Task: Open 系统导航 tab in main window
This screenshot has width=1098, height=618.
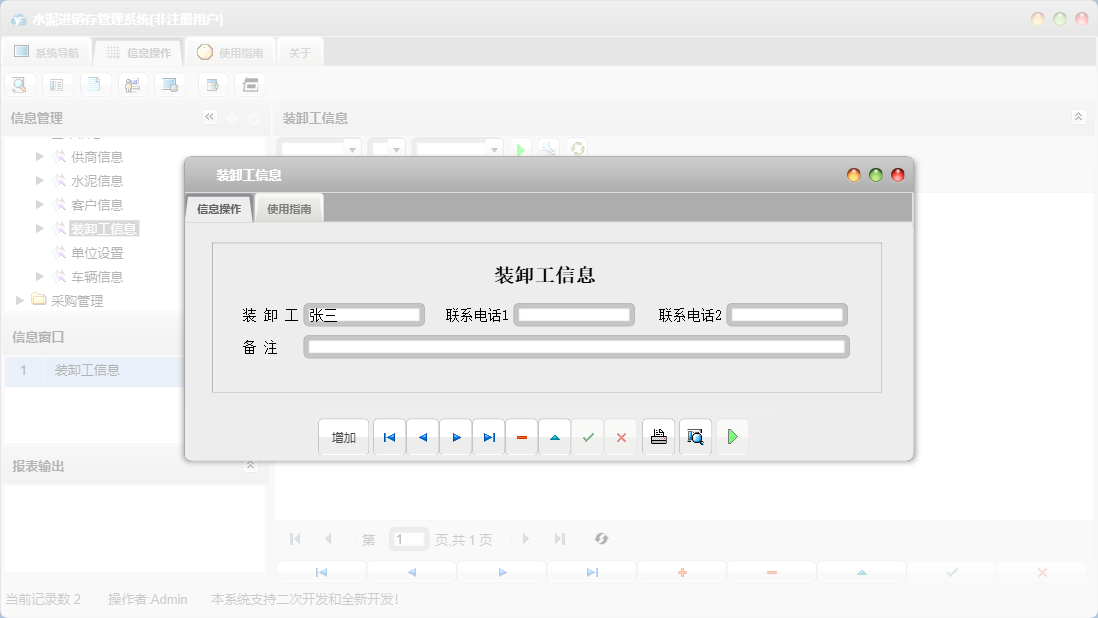Action: tap(46, 52)
